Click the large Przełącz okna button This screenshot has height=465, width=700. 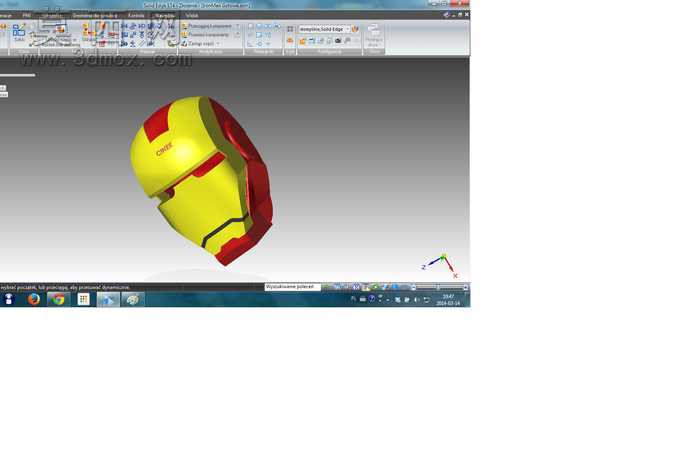pyautogui.click(x=374, y=36)
